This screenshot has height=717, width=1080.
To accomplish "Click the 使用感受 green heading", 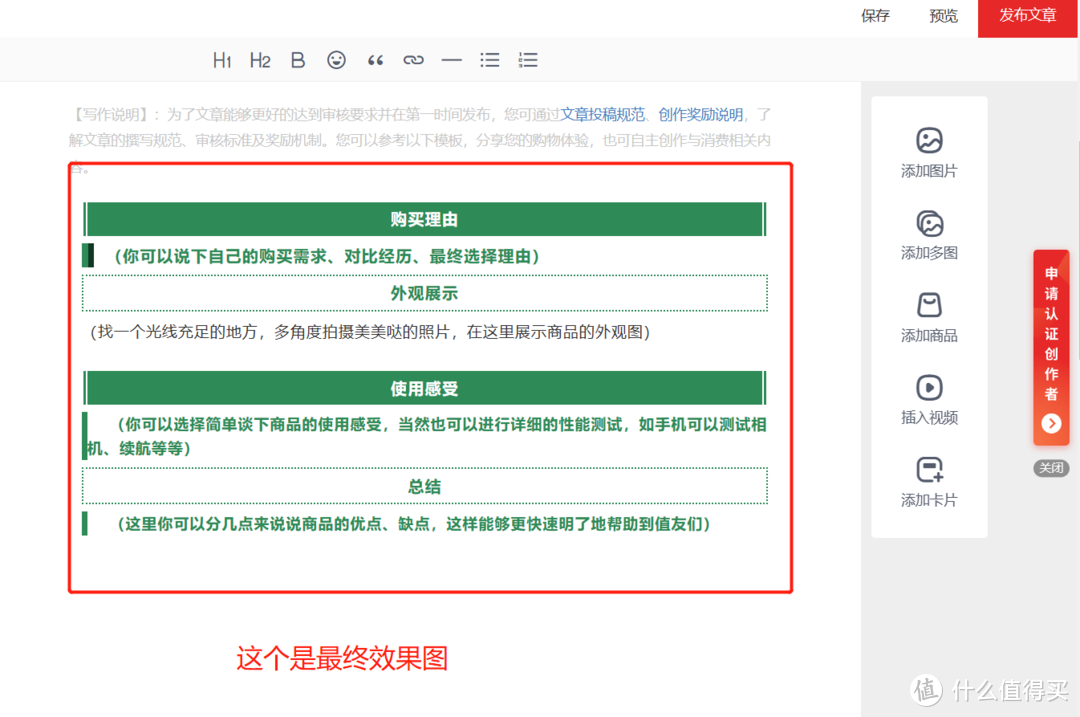I will [x=424, y=388].
